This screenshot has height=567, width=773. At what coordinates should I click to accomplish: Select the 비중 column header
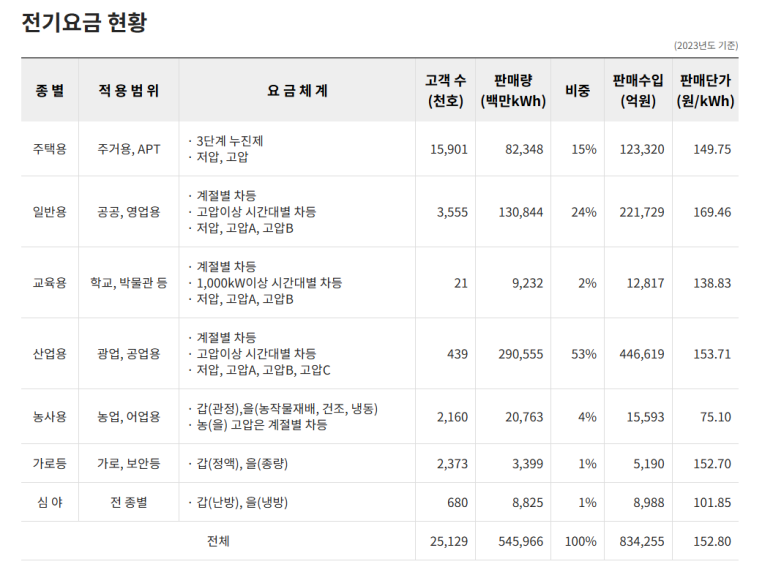tap(577, 90)
